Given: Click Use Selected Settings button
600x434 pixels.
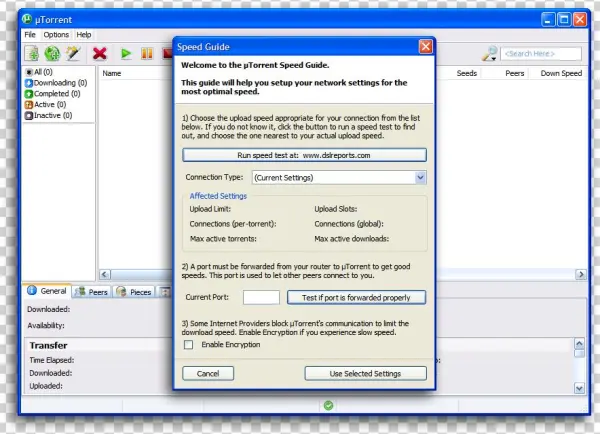Looking at the screenshot, I should pos(365,374).
